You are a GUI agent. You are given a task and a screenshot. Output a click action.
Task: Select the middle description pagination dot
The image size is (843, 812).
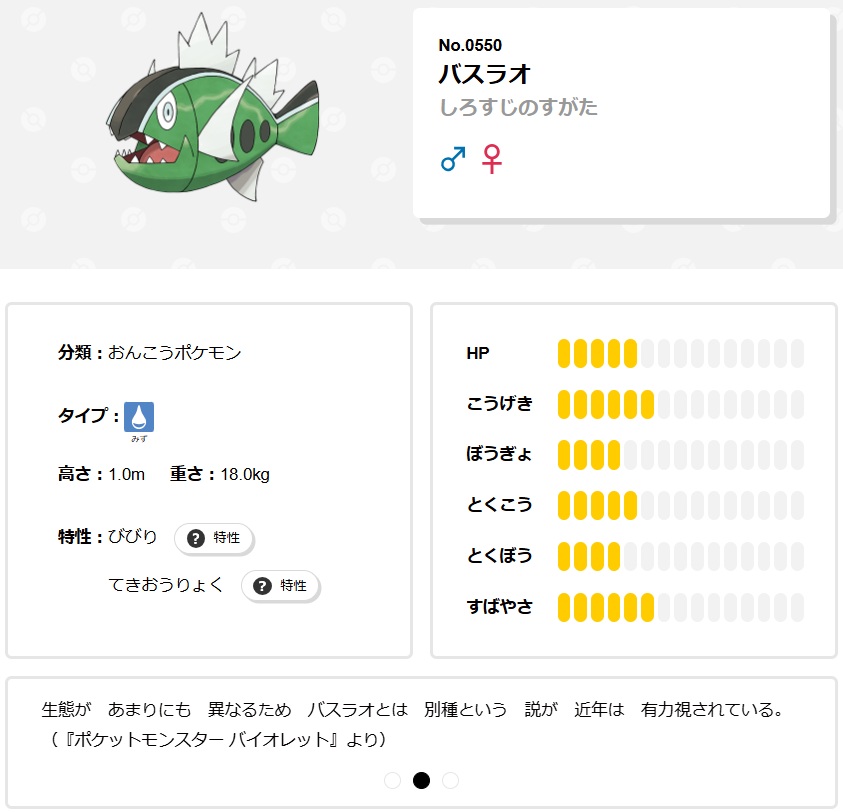point(421,780)
